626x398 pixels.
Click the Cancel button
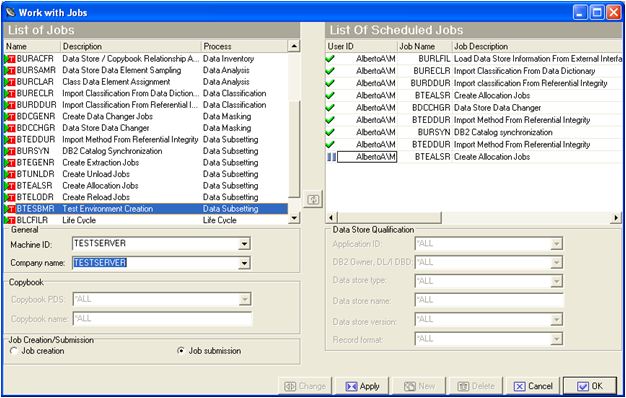click(x=533, y=386)
